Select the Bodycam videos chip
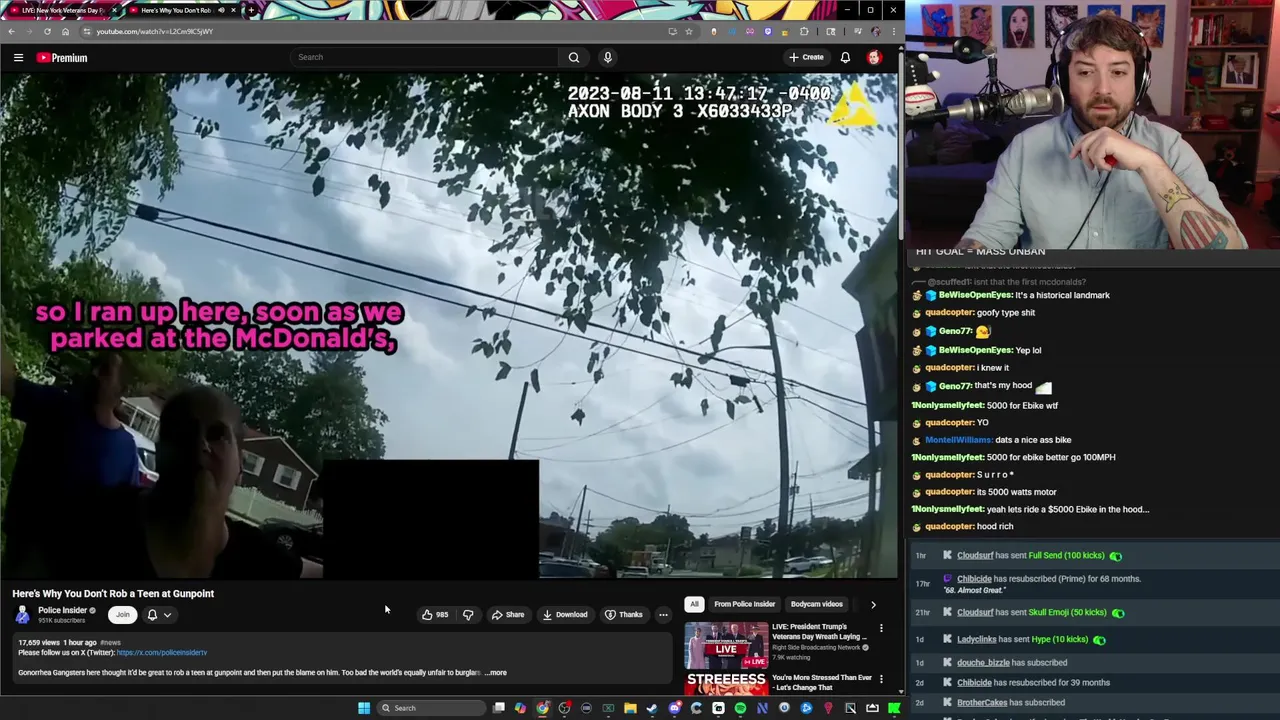 pyautogui.click(x=816, y=604)
